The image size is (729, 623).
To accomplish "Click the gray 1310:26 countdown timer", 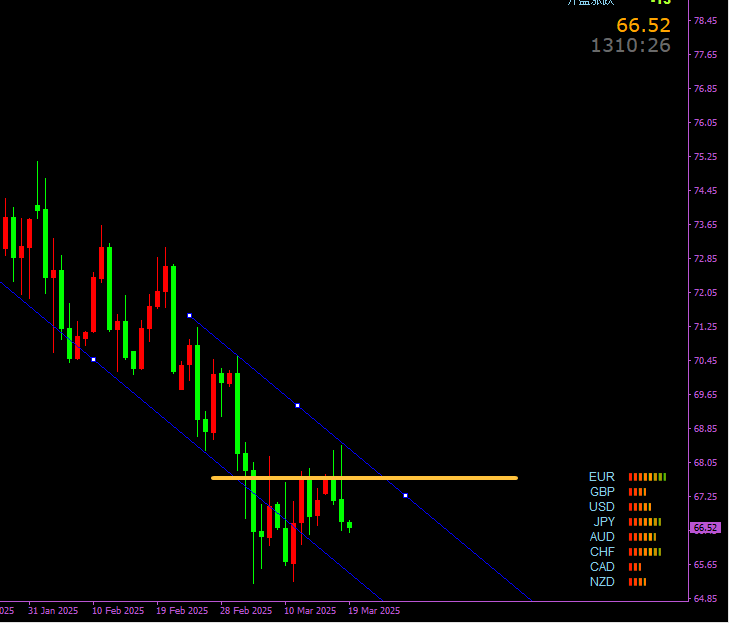I will click(630, 46).
